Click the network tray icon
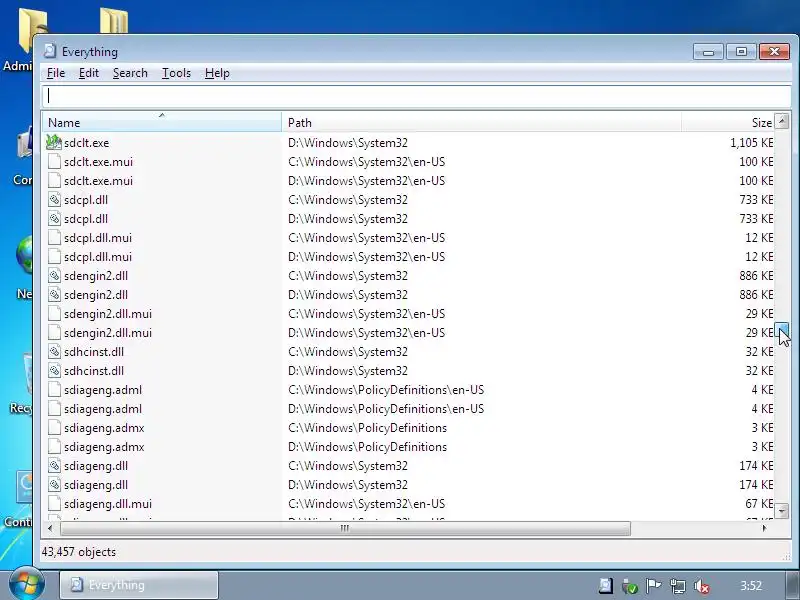Viewport: 800px width, 600px height. 678,586
